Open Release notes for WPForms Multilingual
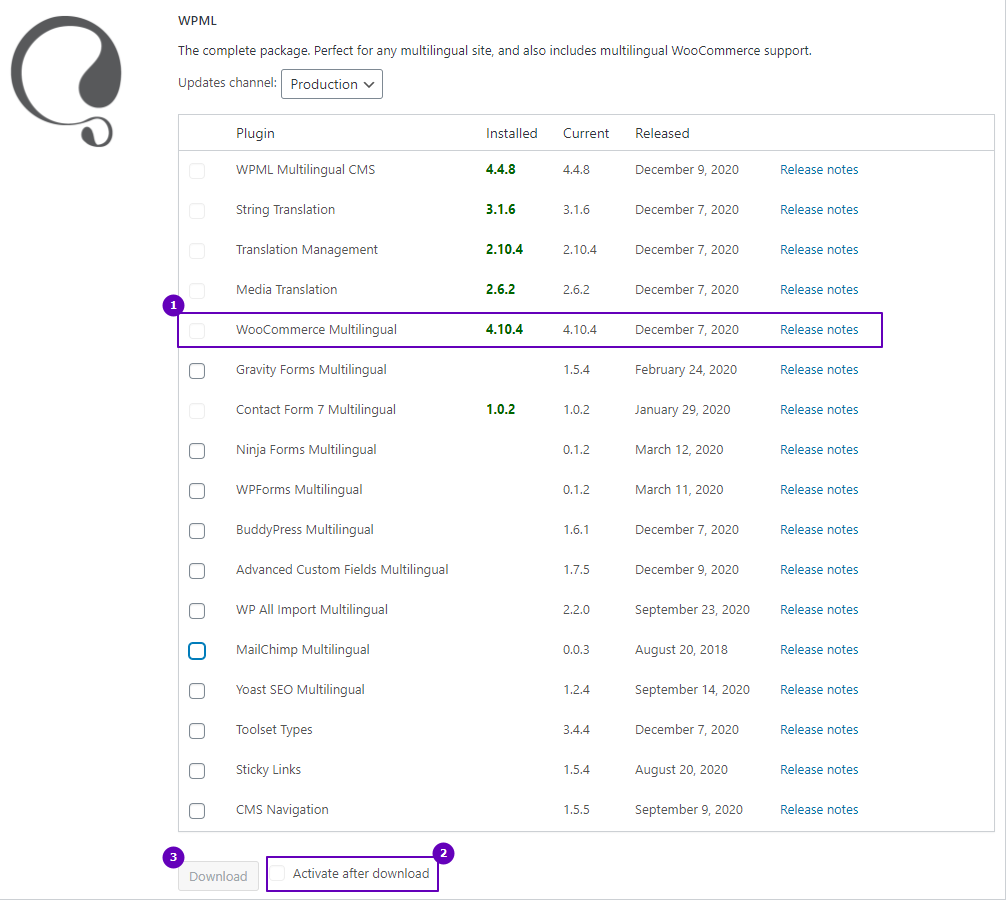This screenshot has width=1006, height=900. point(819,489)
